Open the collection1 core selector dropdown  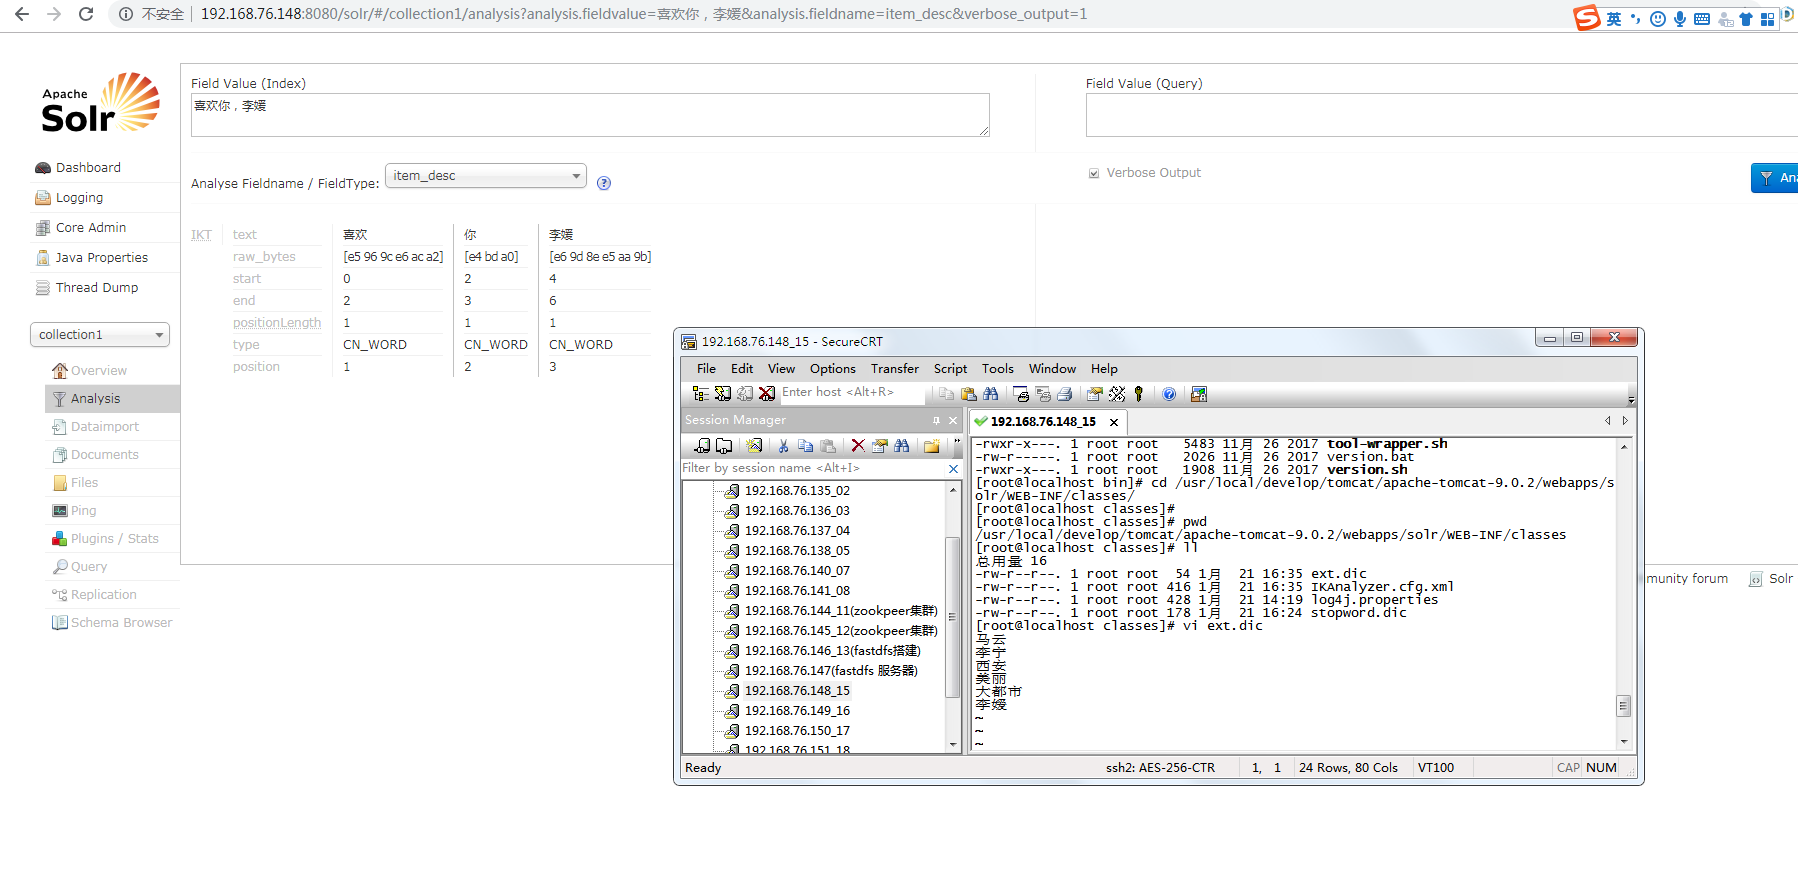click(x=100, y=334)
